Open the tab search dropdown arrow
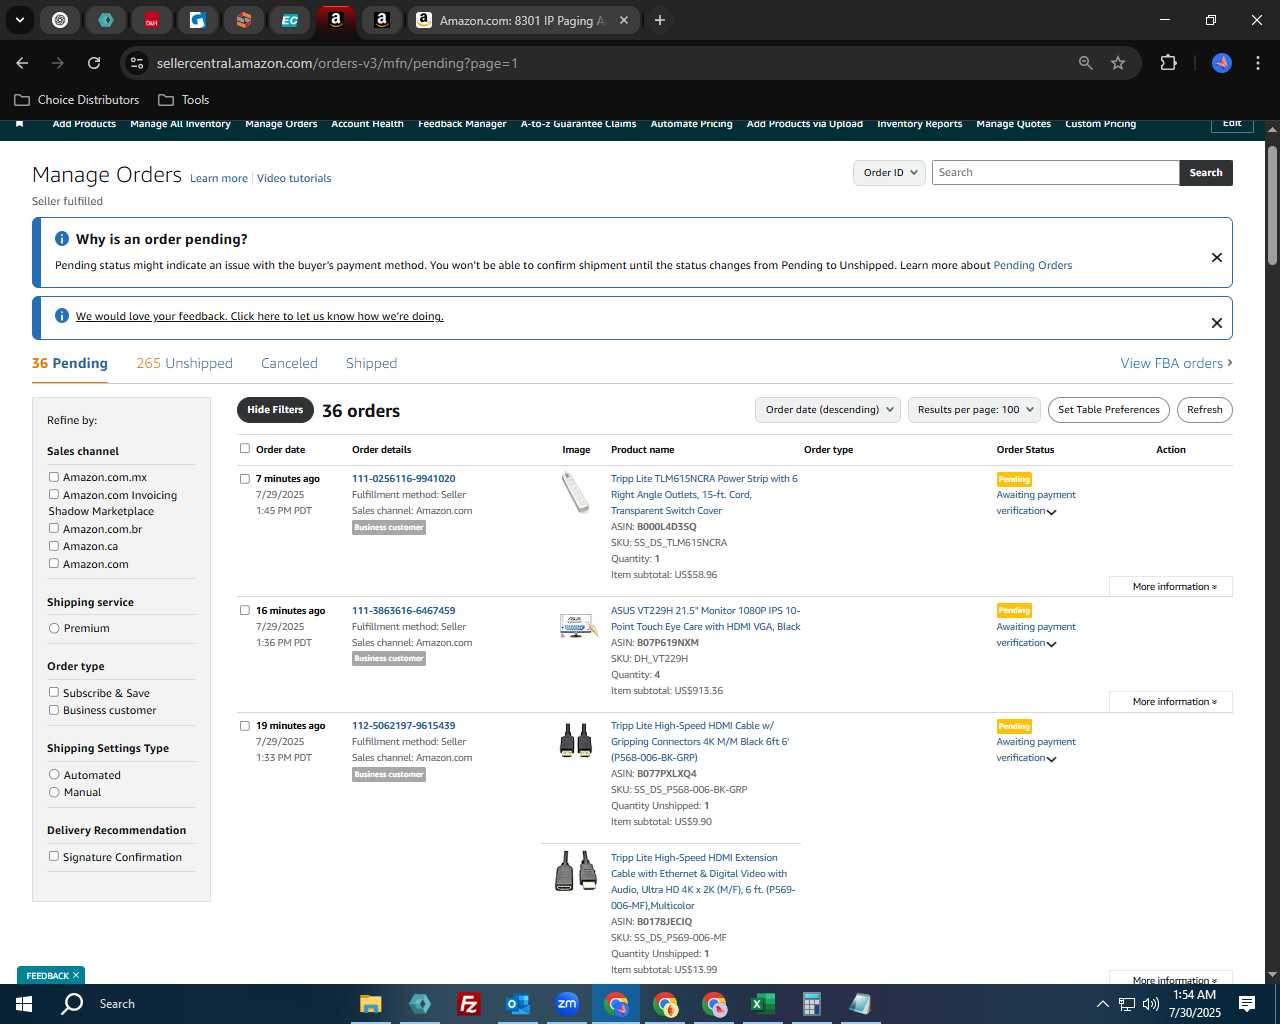 coord(19,20)
